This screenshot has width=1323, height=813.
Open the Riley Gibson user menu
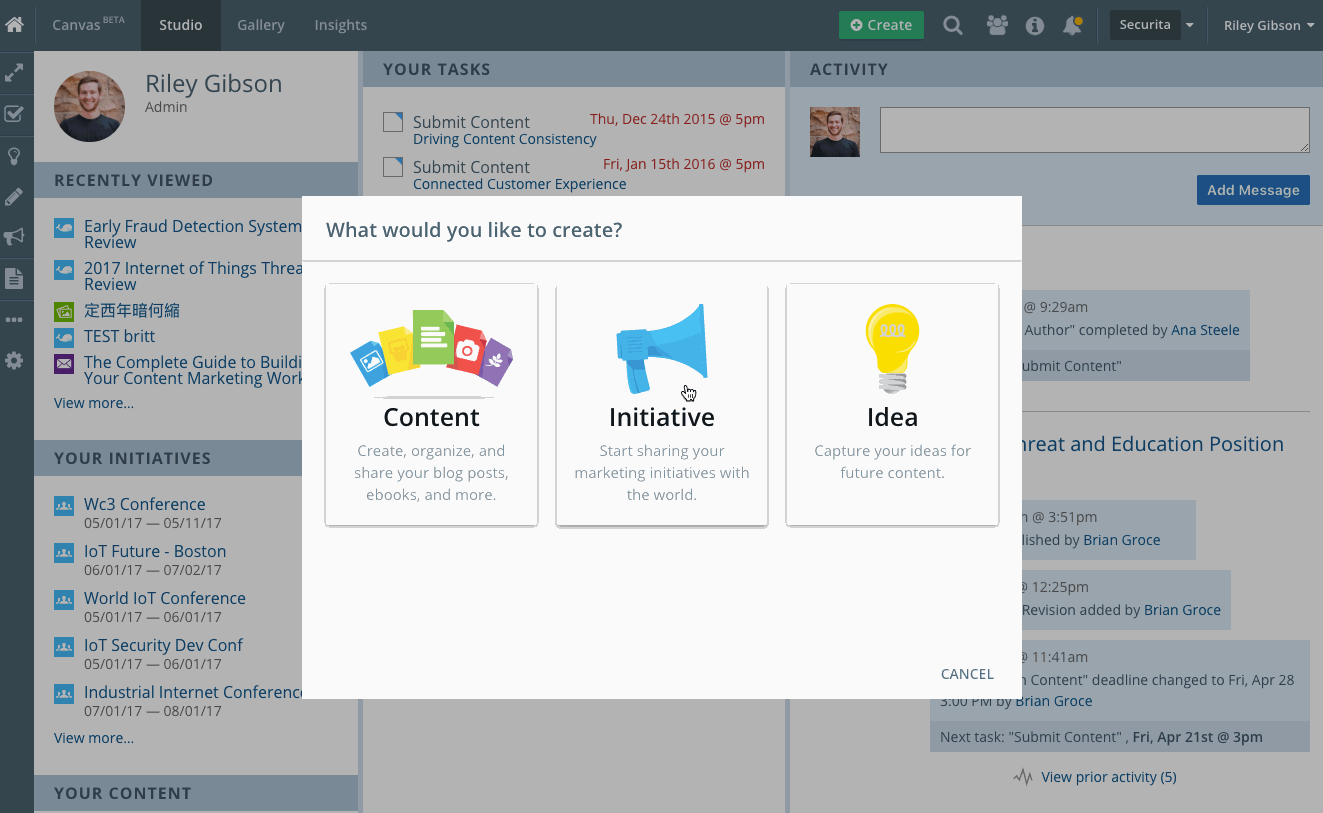(x=1269, y=26)
